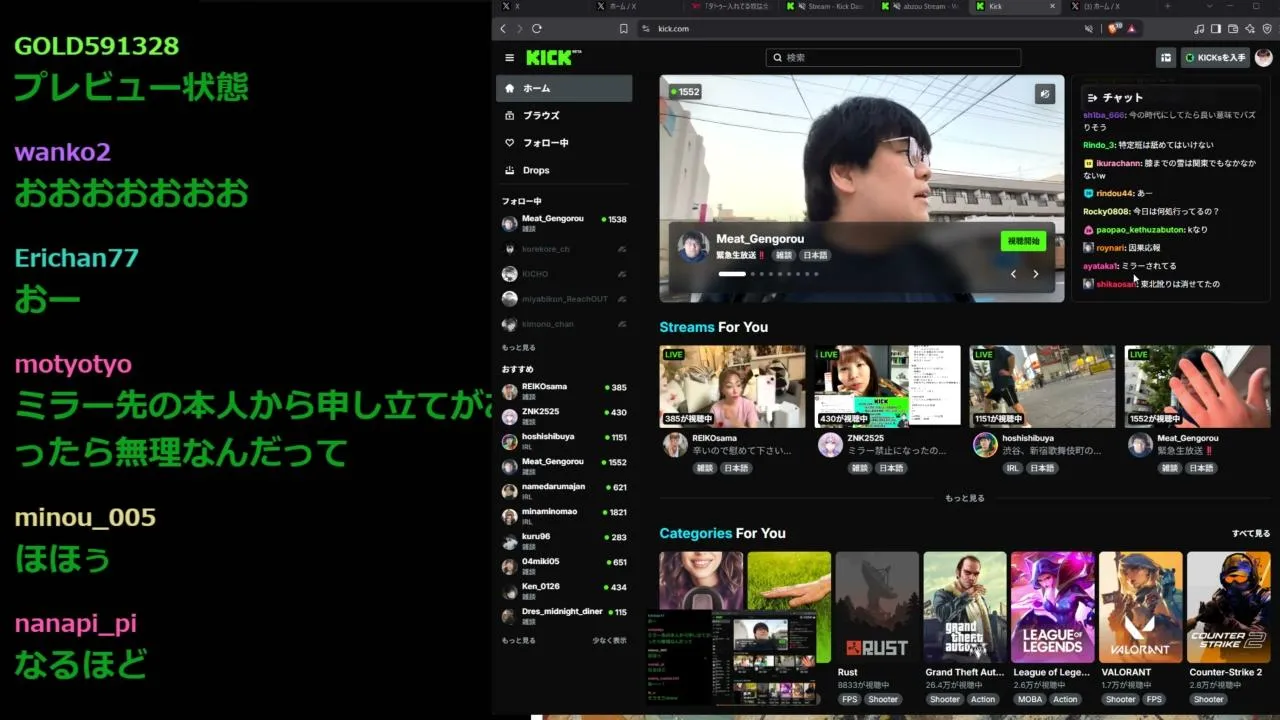This screenshot has width=1280, height=720.
Task: Show next featured stream in carousel
Action: click(x=1036, y=274)
